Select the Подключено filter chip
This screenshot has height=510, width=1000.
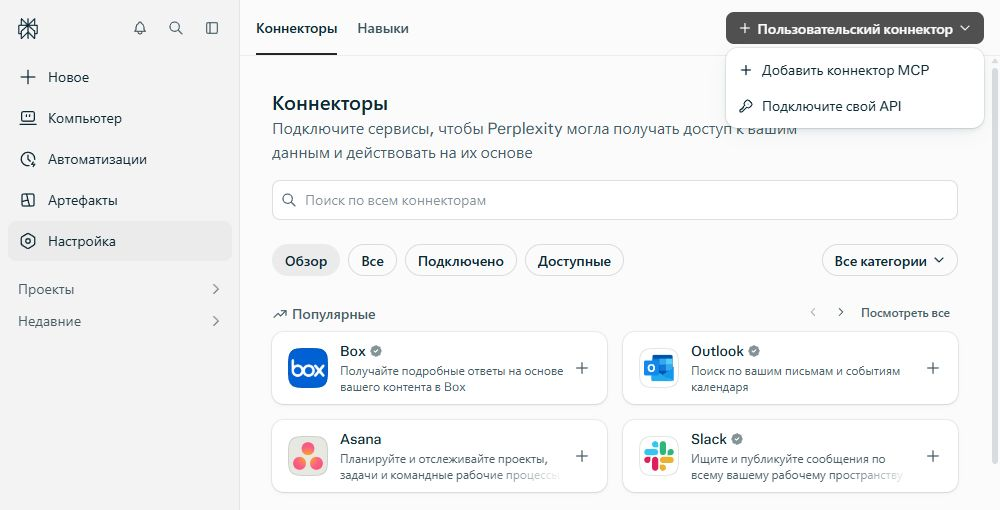pos(460,261)
